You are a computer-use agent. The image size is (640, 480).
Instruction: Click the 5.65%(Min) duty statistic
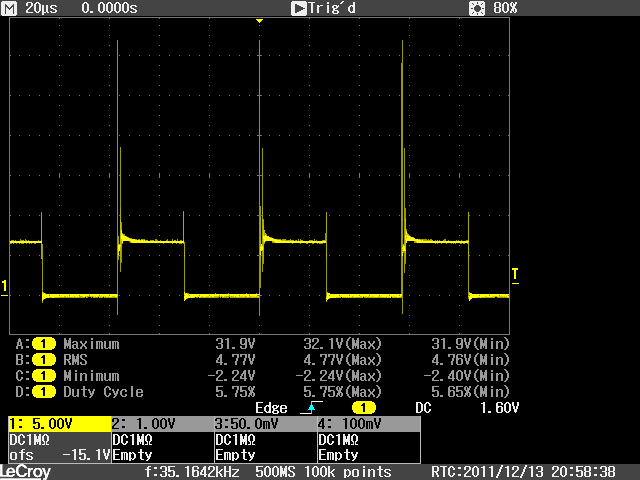(471, 392)
